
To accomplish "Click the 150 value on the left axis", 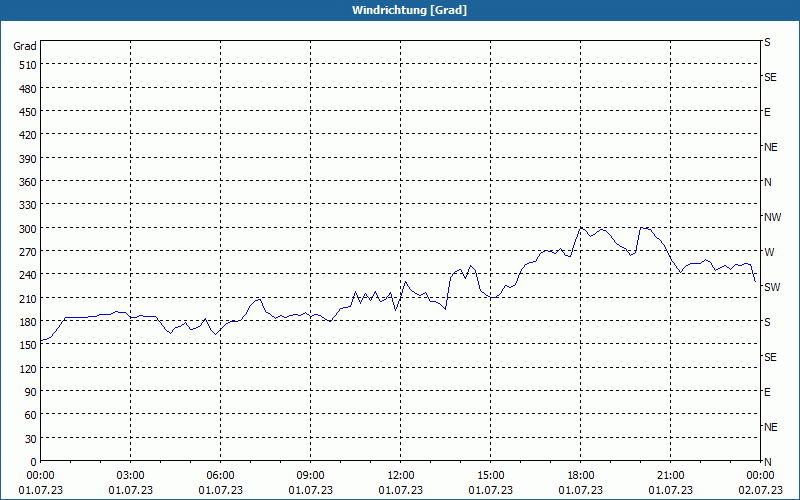I will [x=28, y=345].
